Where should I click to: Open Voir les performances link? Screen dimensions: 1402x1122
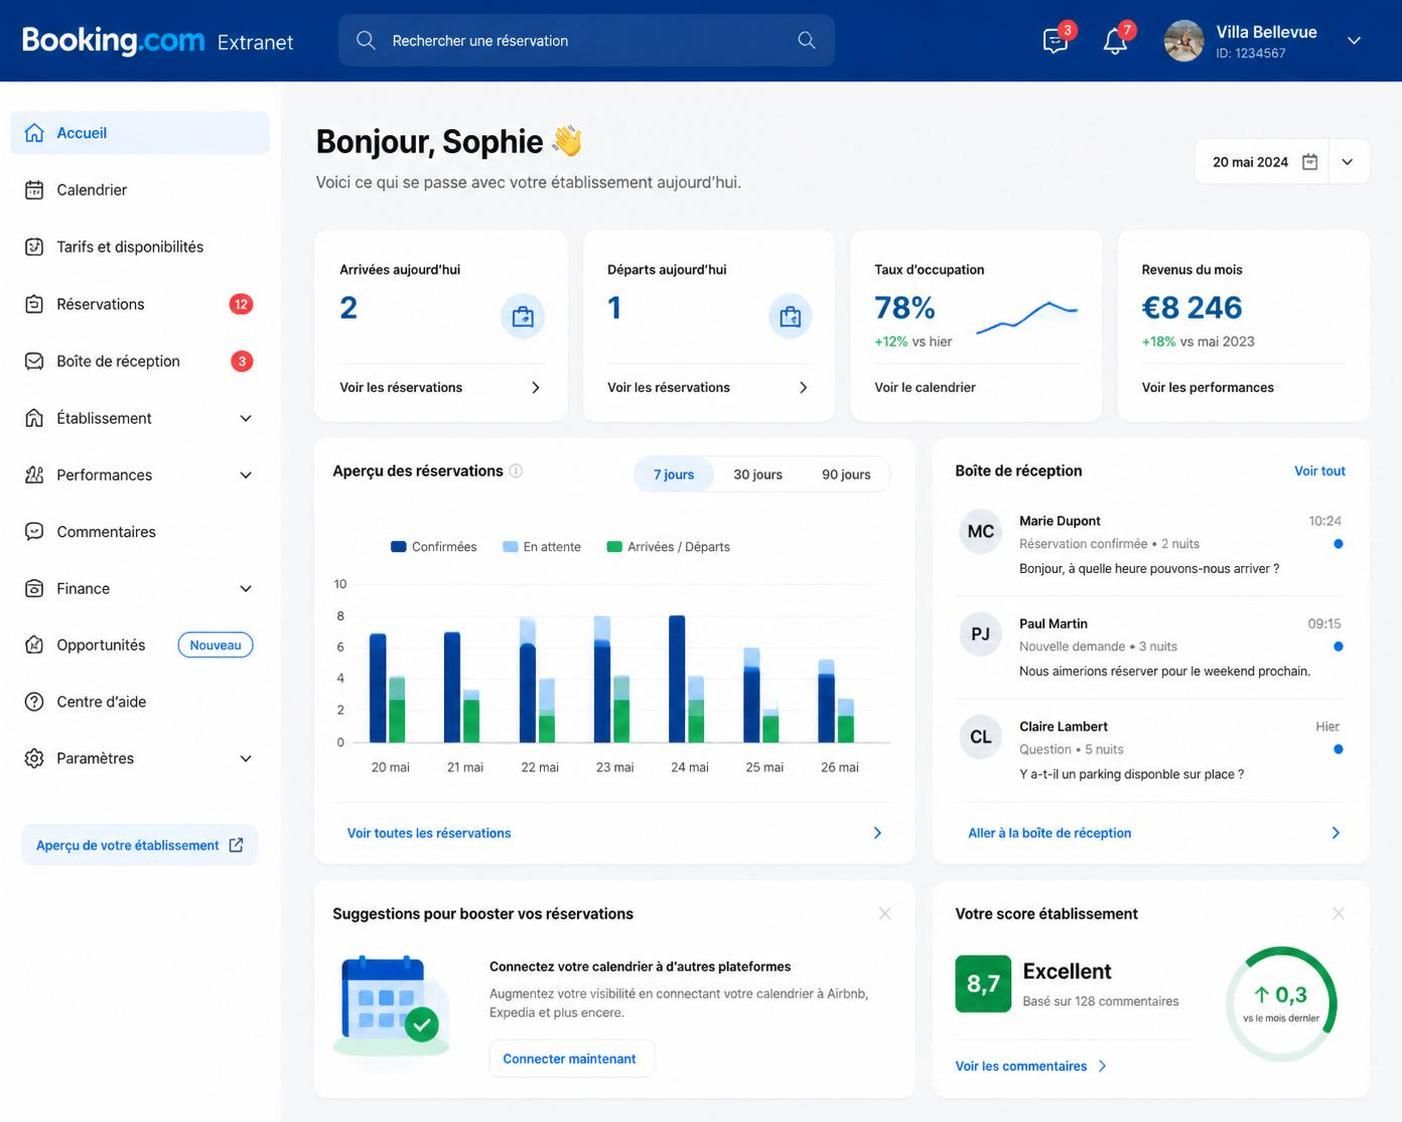(x=1208, y=388)
